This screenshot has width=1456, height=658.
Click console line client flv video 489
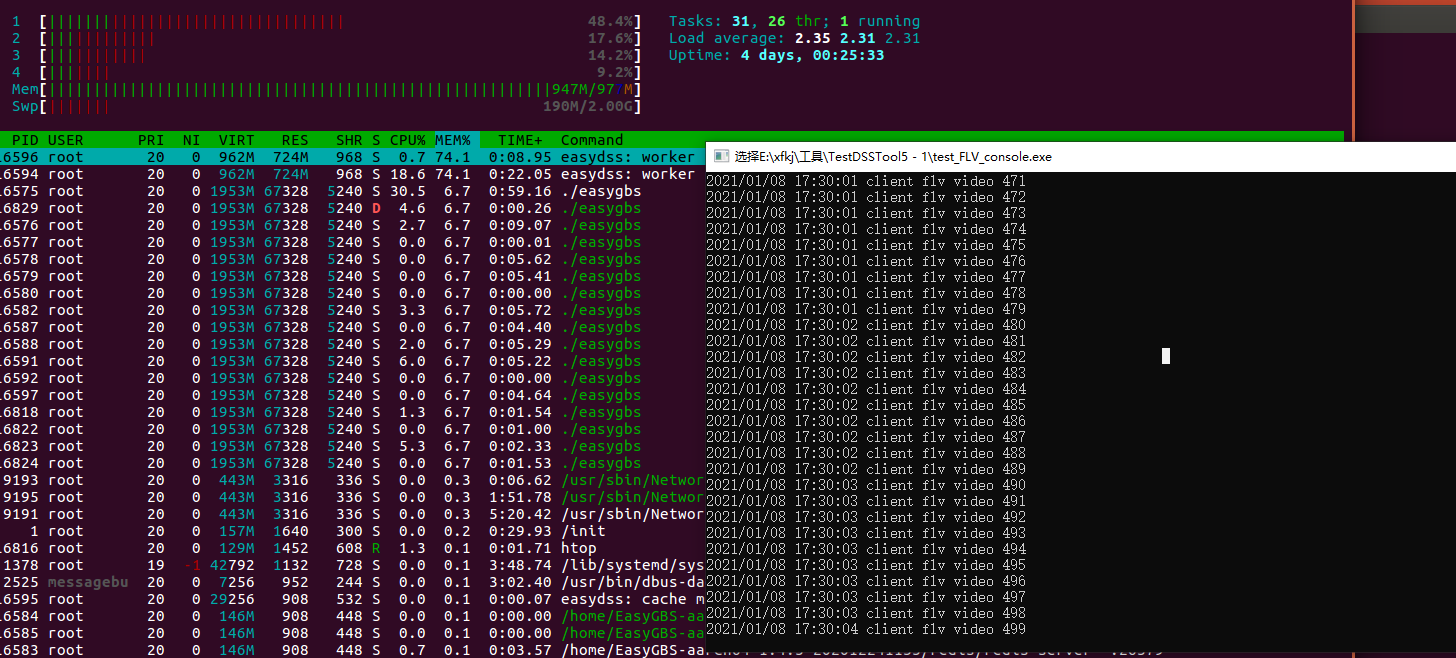pos(866,470)
